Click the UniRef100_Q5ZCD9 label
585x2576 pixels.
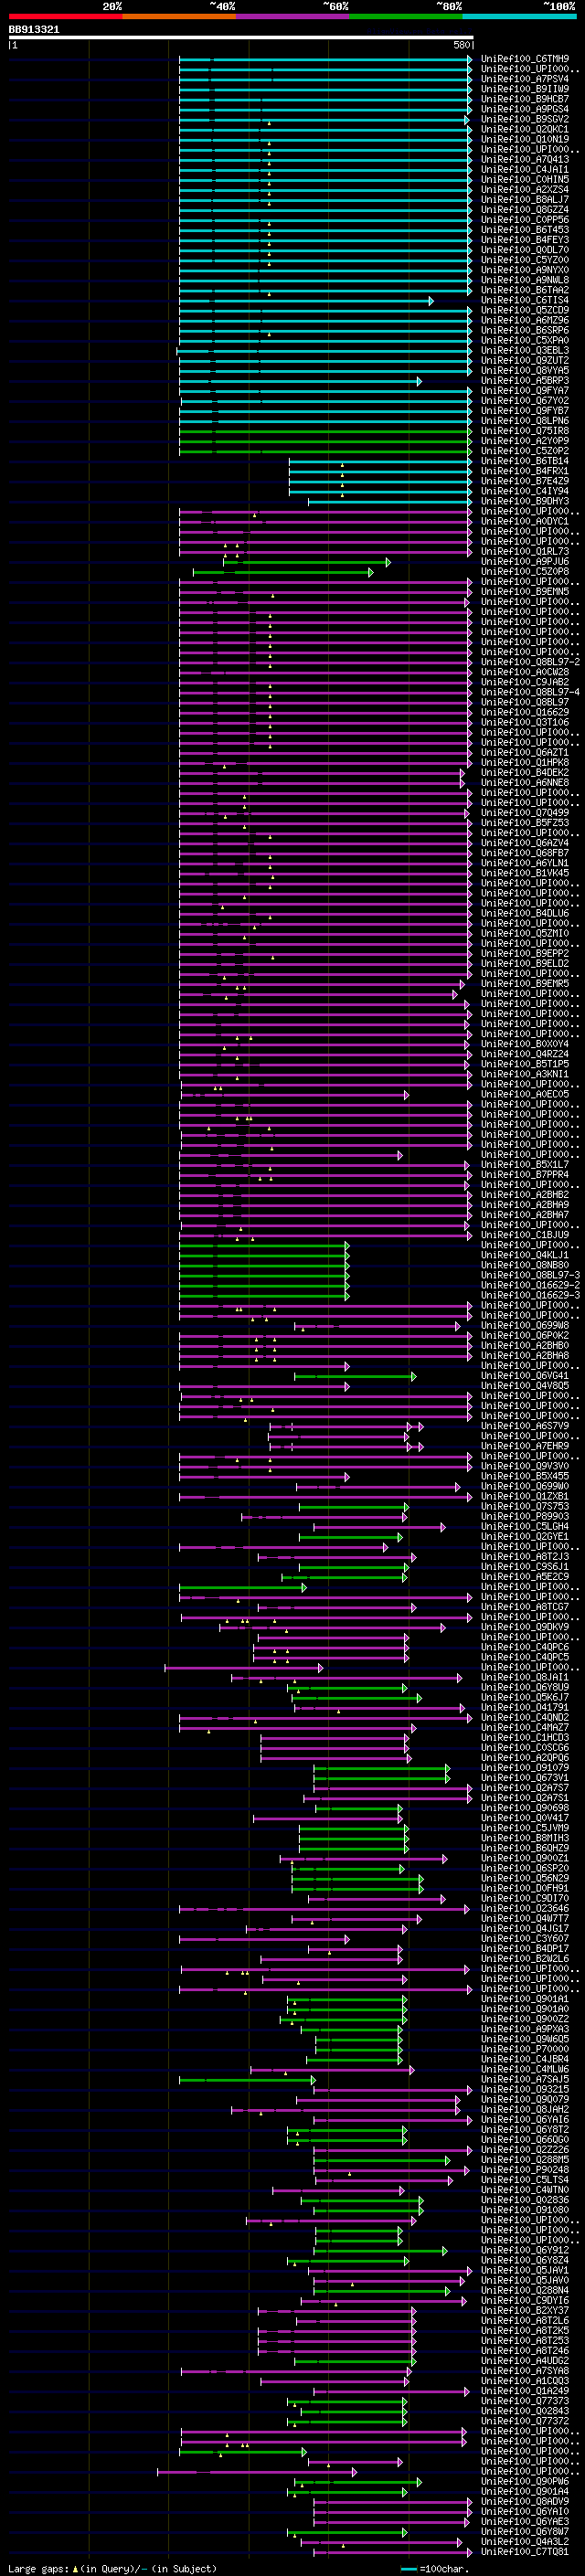click(x=525, y=310)
